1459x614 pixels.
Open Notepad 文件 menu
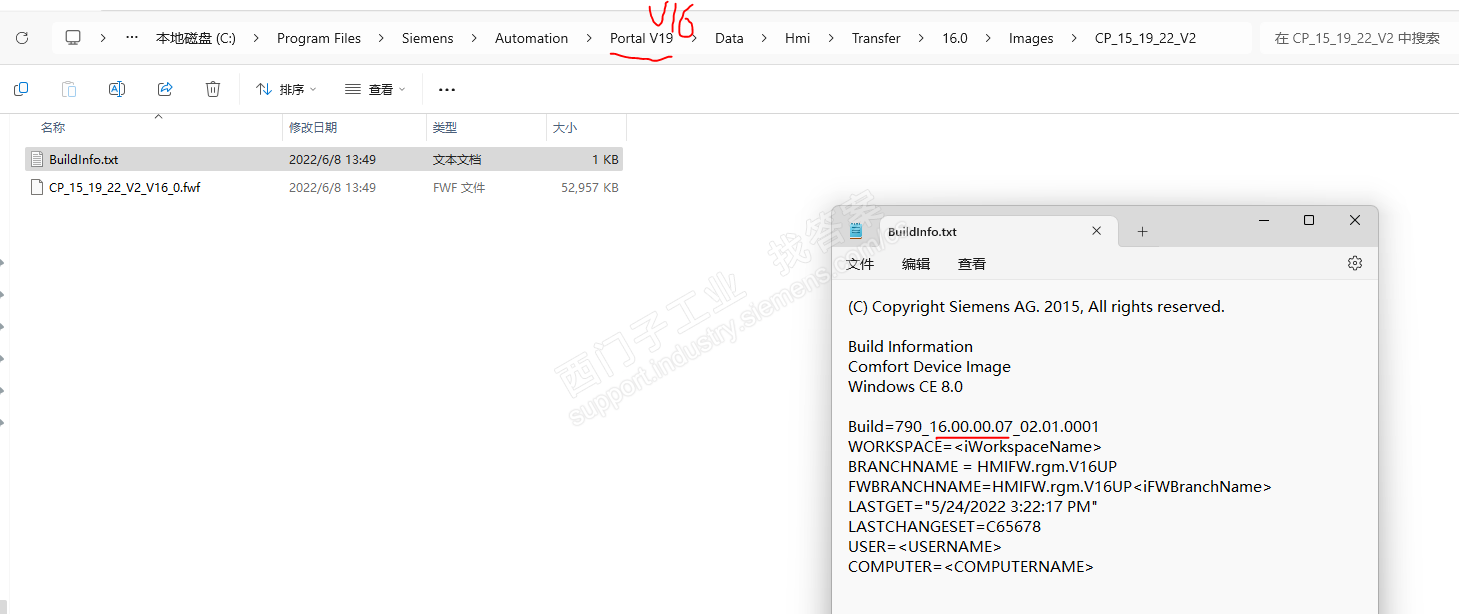tap(860, 264)
